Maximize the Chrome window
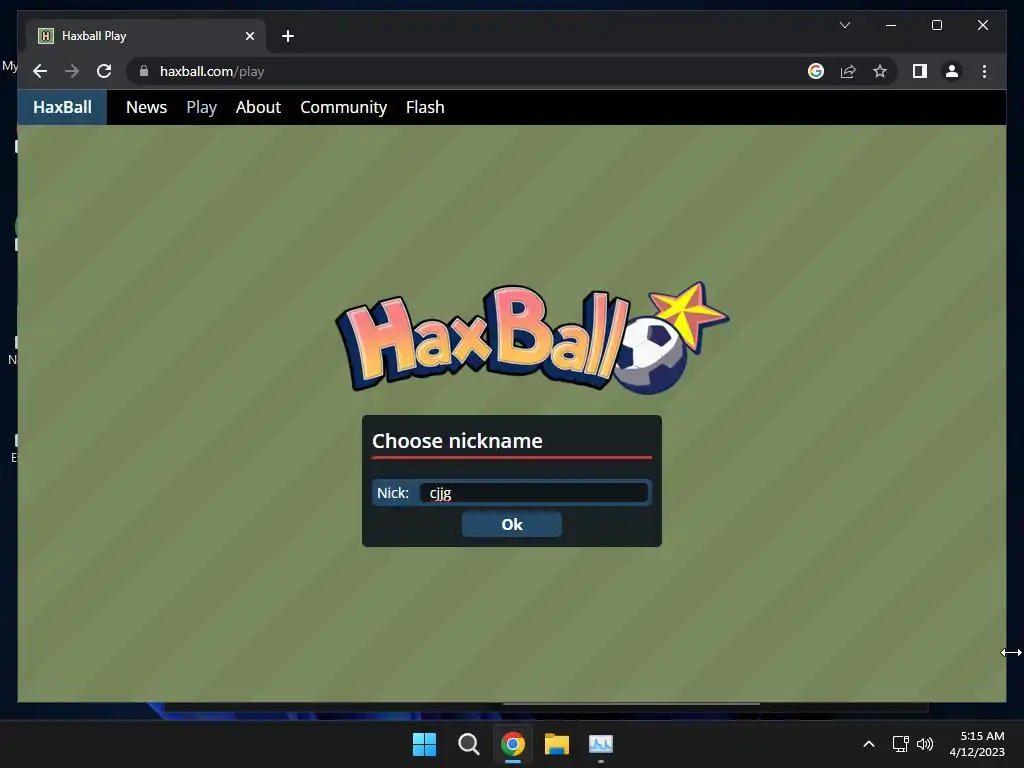The width and height of the screenshot is (1024, 768). [x=936, y=25]
